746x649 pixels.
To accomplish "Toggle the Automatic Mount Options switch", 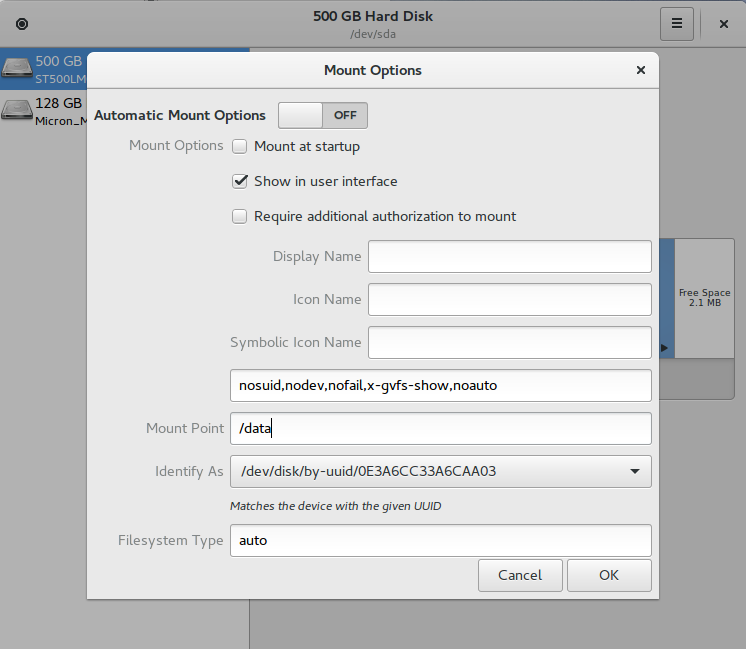I will (323, 115).
